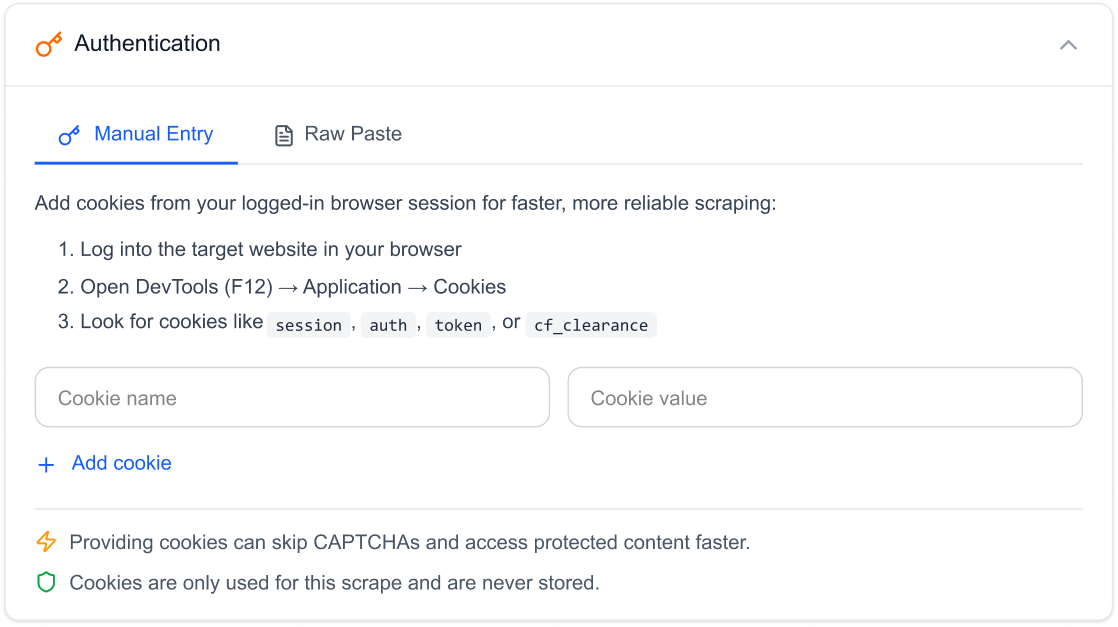Click the orange key icon in the panel header

pos(49,43)
